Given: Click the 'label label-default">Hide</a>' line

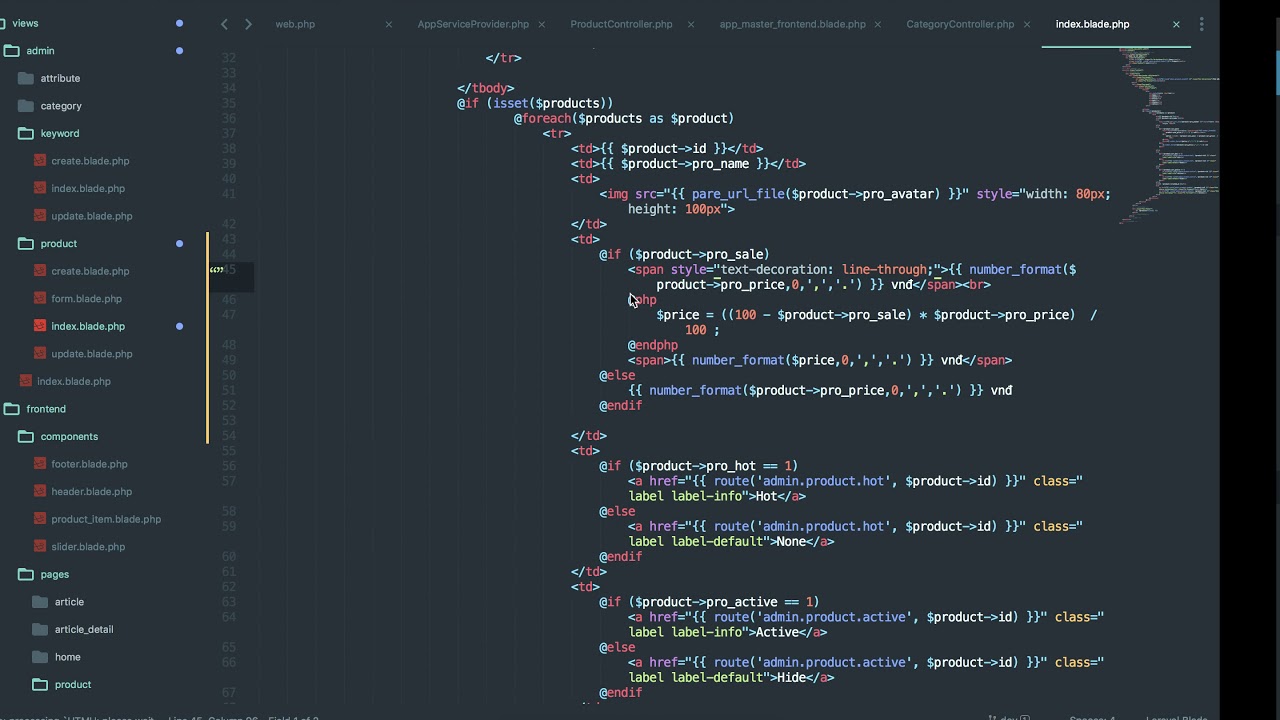Looking at the screenshot, I should [731, 678].
